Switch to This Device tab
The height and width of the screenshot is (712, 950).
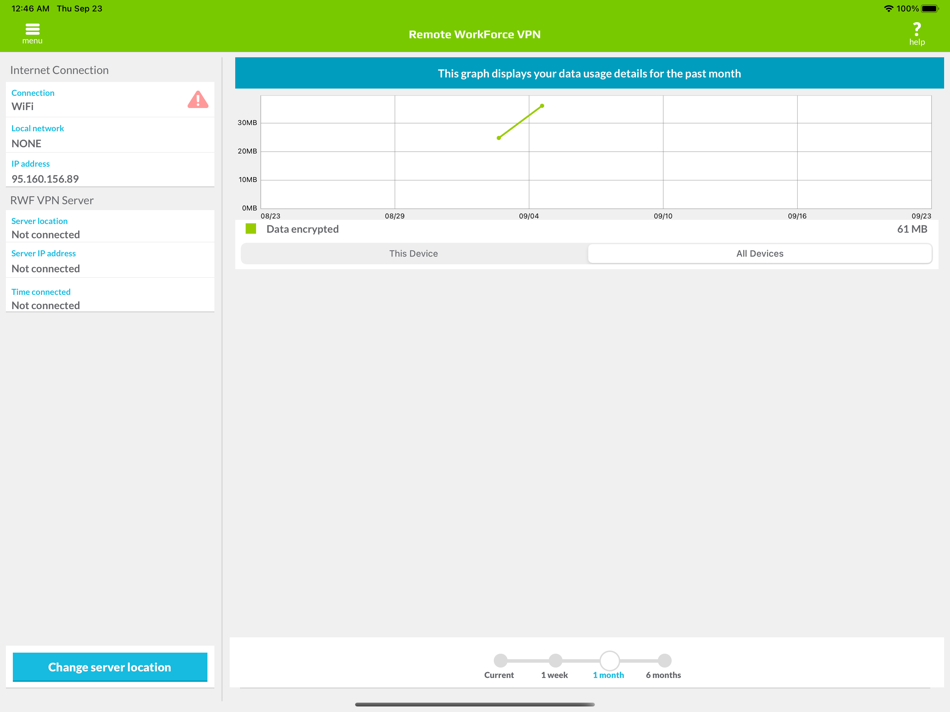[414, 253]
